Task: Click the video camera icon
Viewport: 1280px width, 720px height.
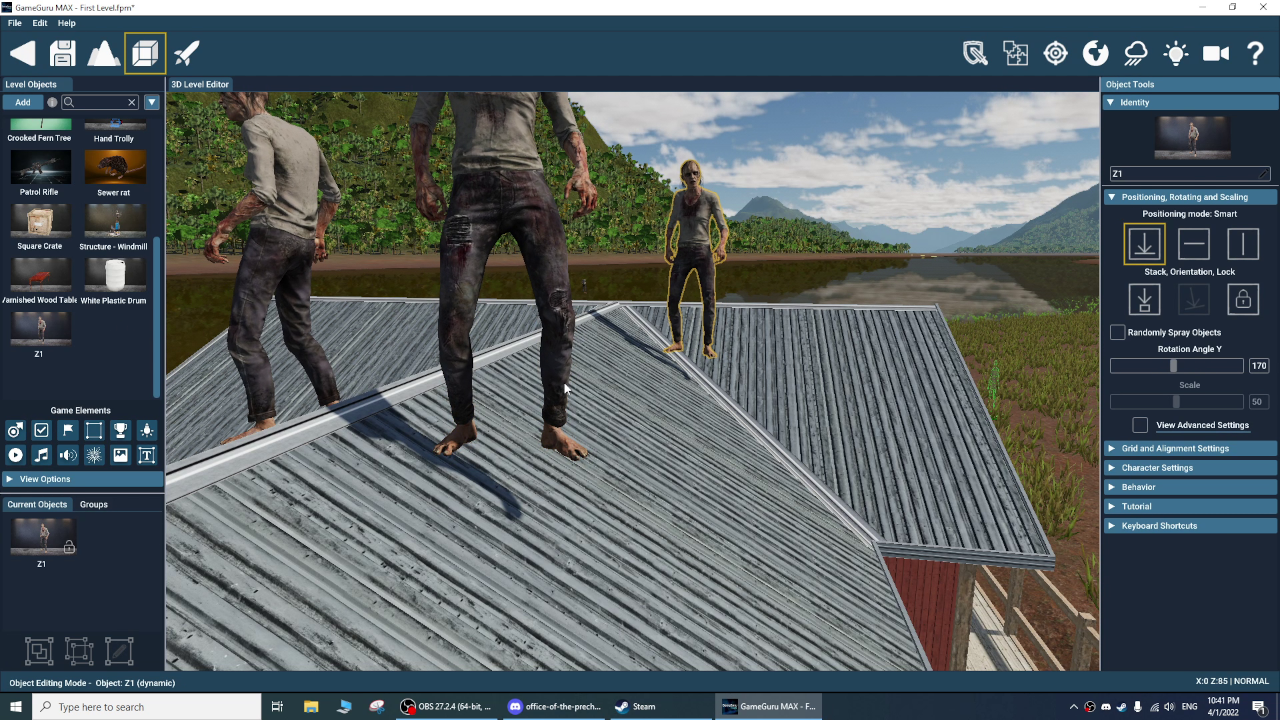Action: coord(1216,54)
